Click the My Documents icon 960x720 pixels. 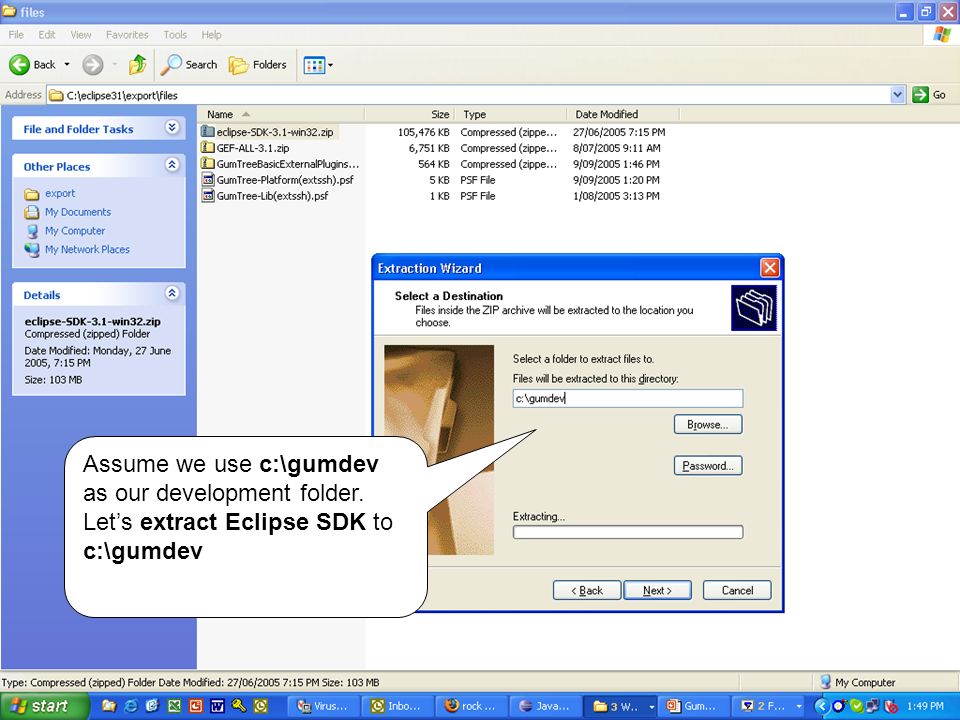(x=32, y=212)
